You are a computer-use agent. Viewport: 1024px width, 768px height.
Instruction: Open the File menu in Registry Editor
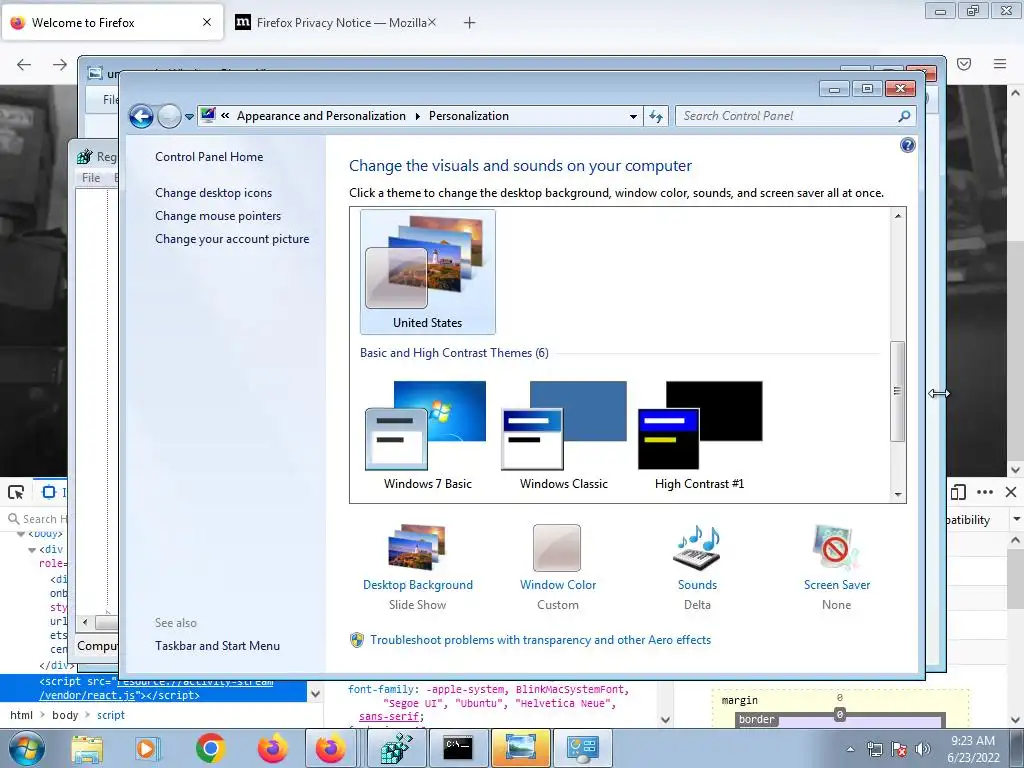point(91,178)
